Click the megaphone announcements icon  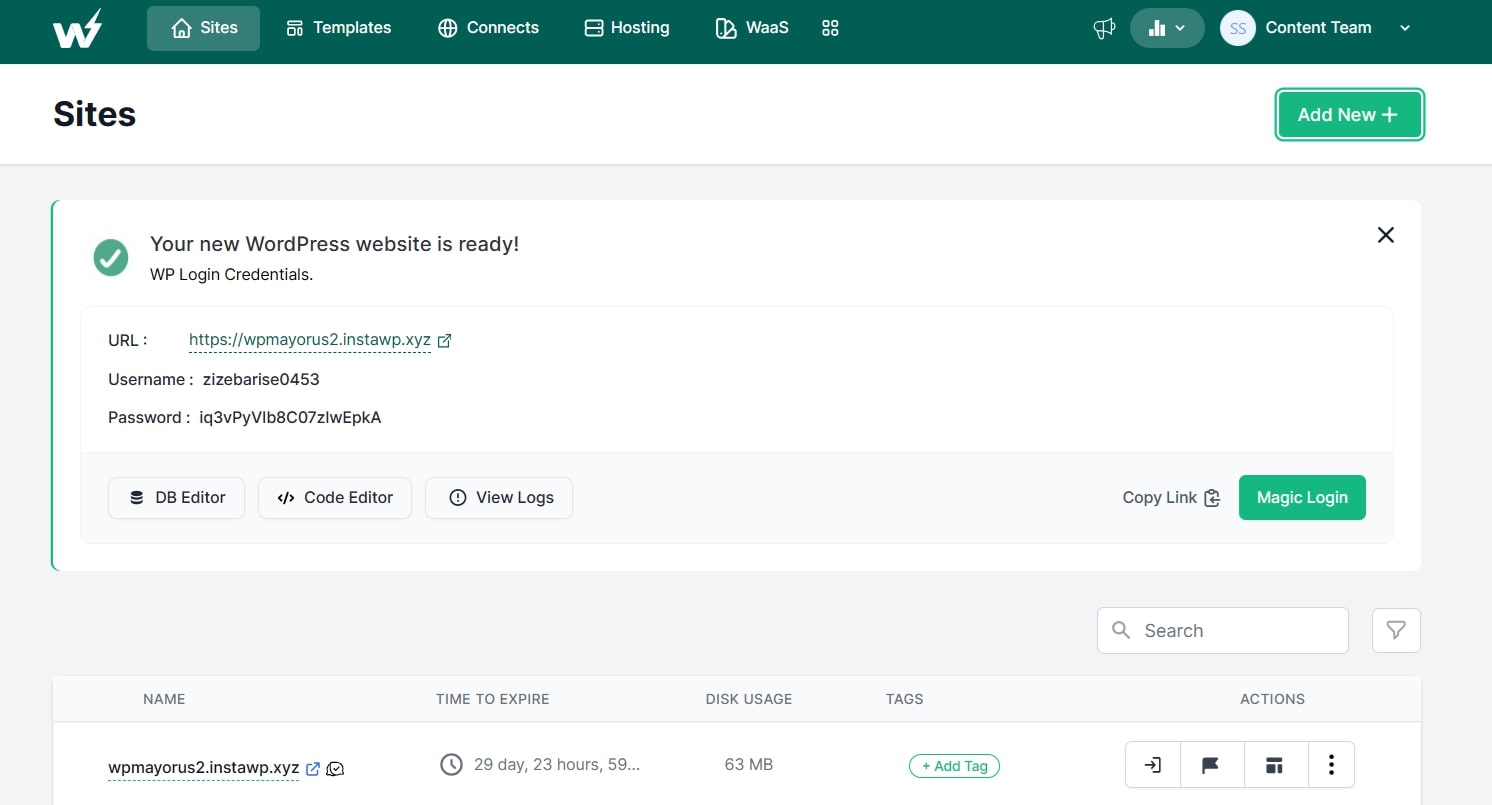[x=1104, y=28]
